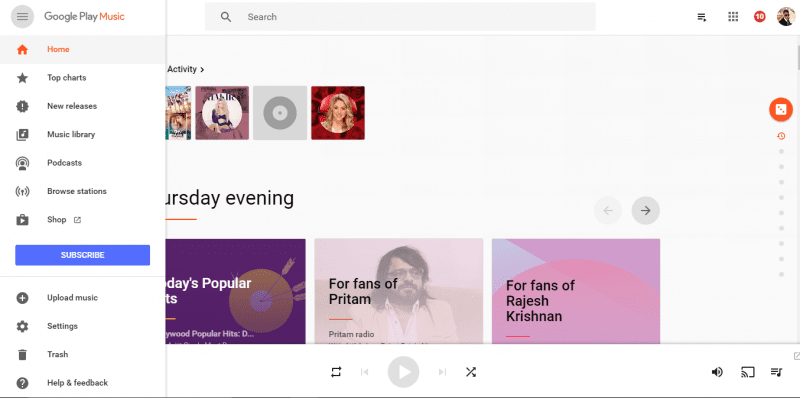The image size is (800, 398).
Task: Open the notifications badge showing 10
Action: [760, 17]
